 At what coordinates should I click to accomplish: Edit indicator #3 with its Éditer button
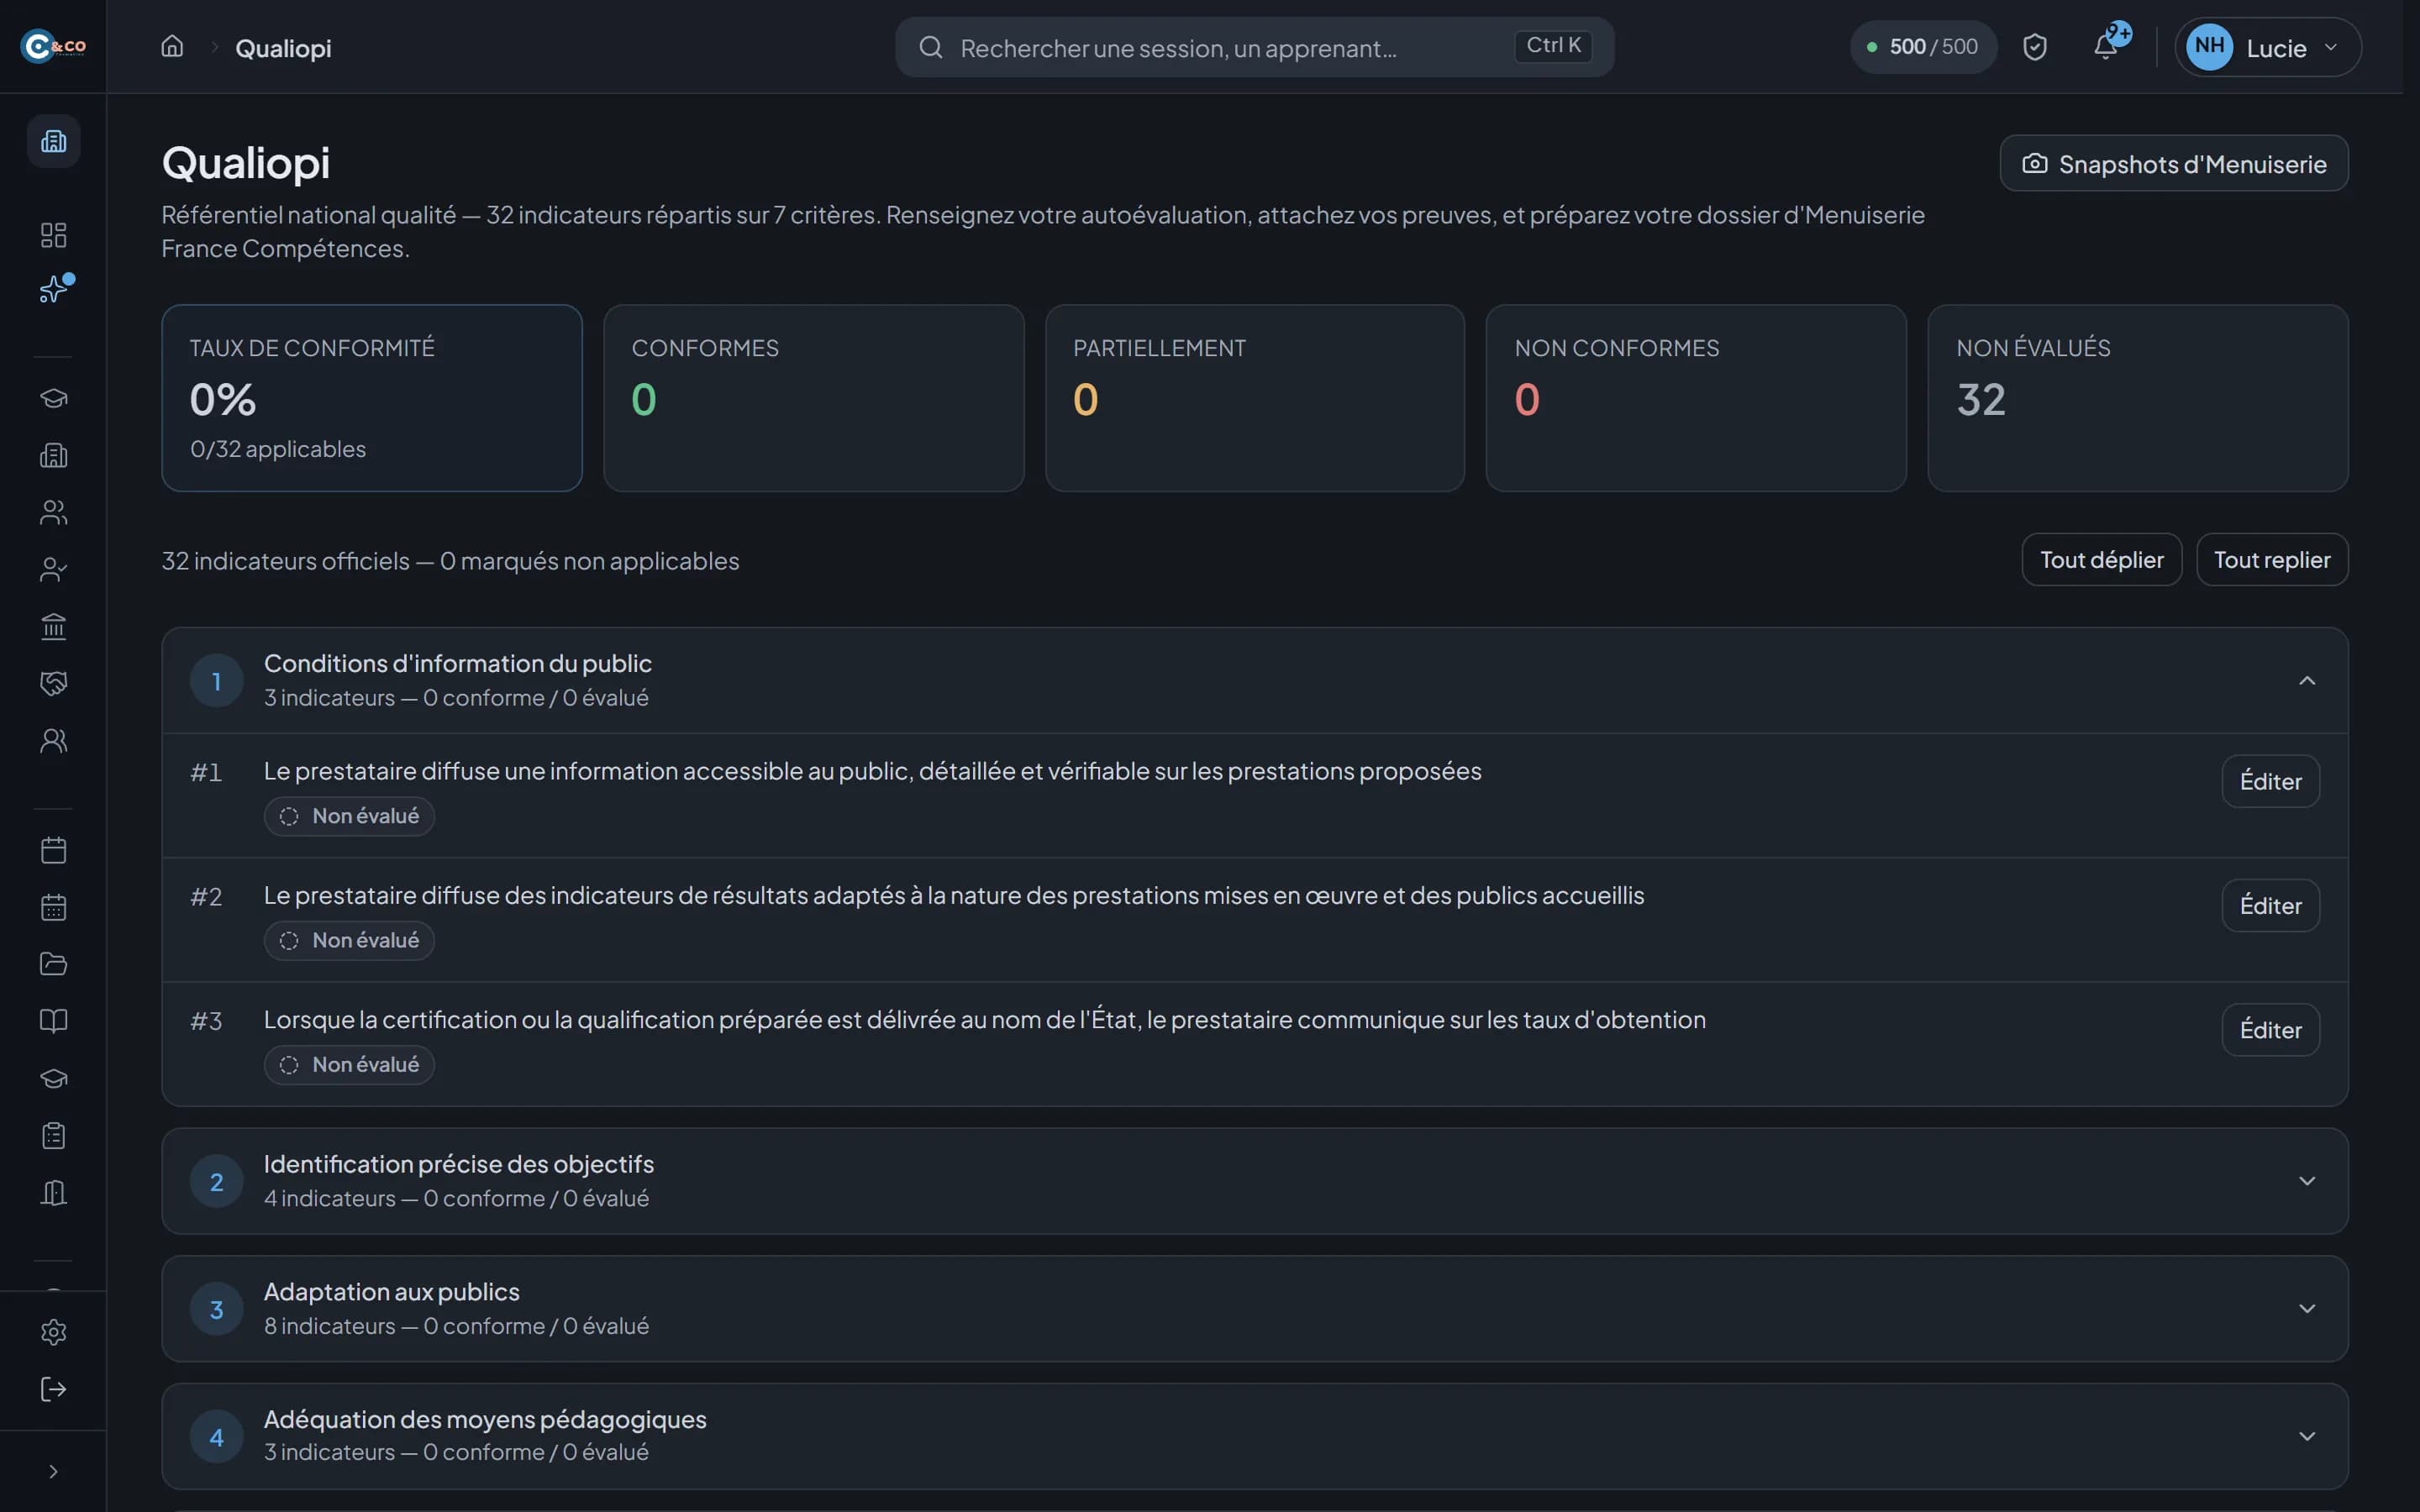pyautogui.click(x=2270, y=1030)
